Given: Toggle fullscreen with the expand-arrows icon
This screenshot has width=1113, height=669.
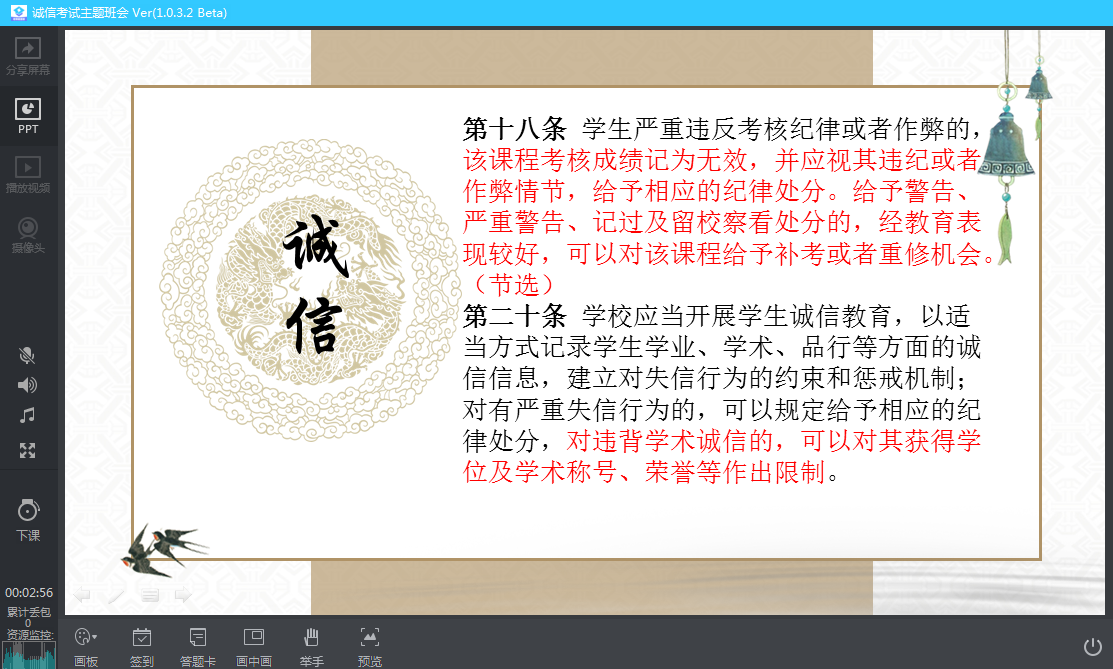Looking at the screenshot, I should 27,450.
